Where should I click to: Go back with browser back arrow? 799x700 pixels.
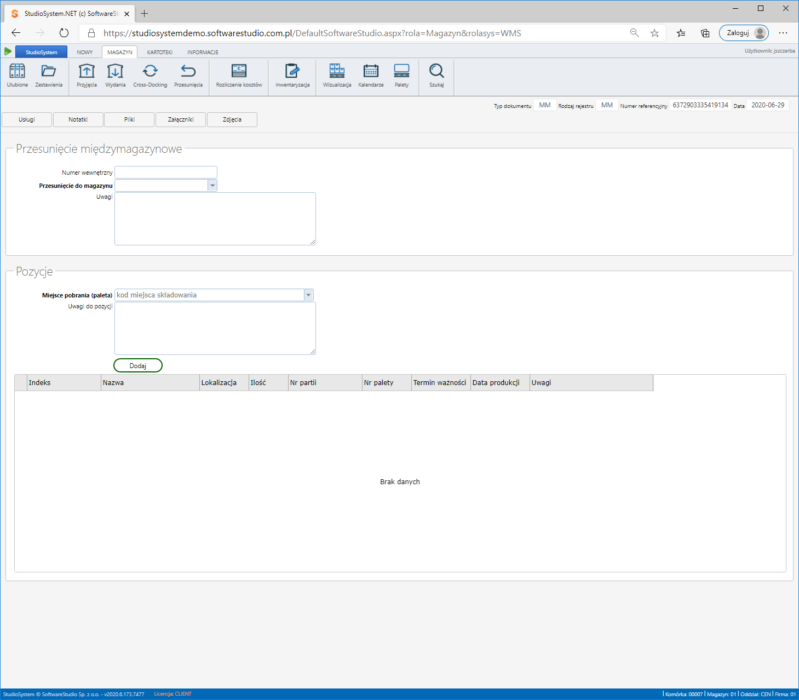coord(16,33)
